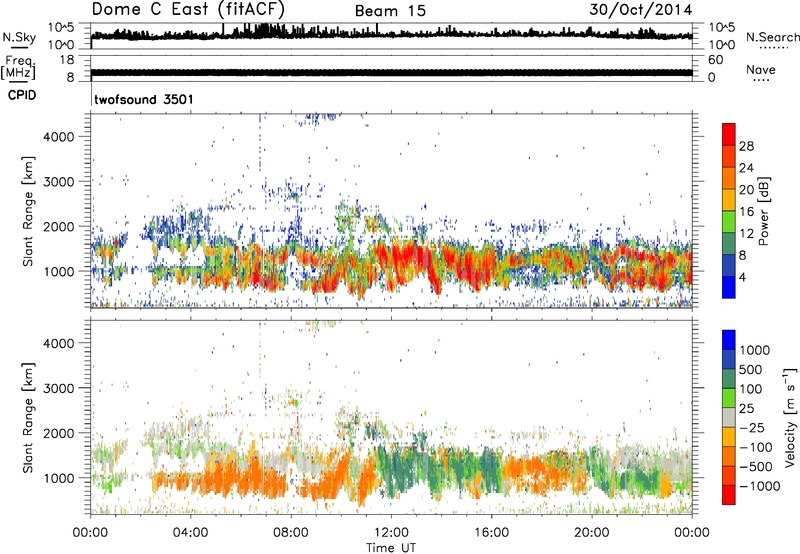Click the '3000' tick of the velocity panel
This screenshot has width=800, height=554.
pos(58,388)
